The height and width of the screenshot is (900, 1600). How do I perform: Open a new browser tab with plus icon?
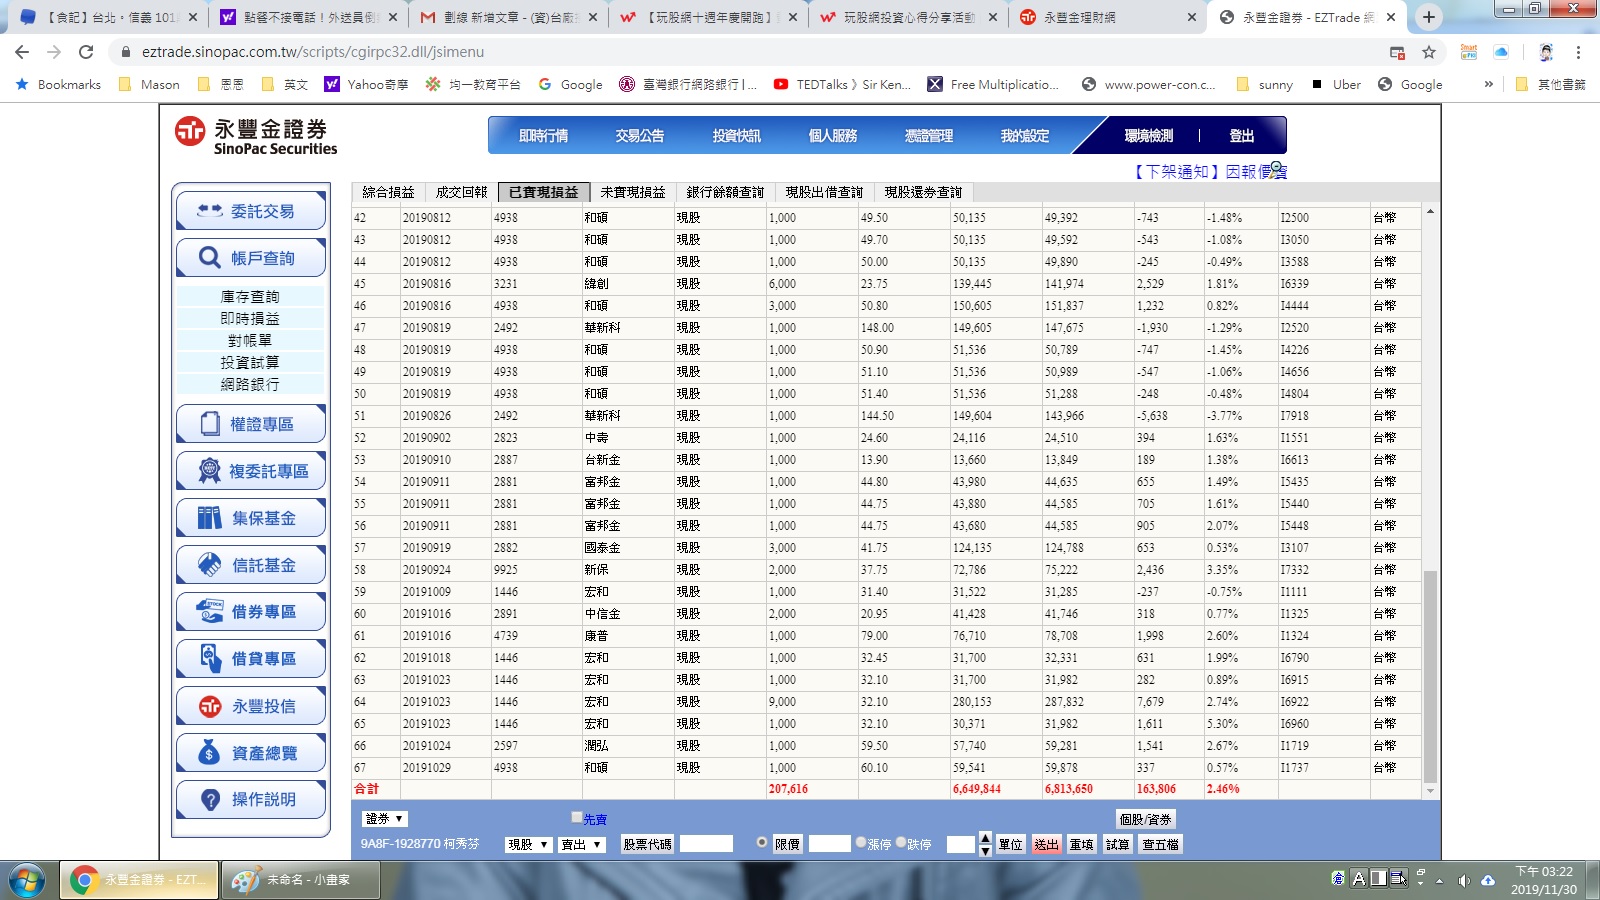pyautogui.click(x=1429, y=17)
